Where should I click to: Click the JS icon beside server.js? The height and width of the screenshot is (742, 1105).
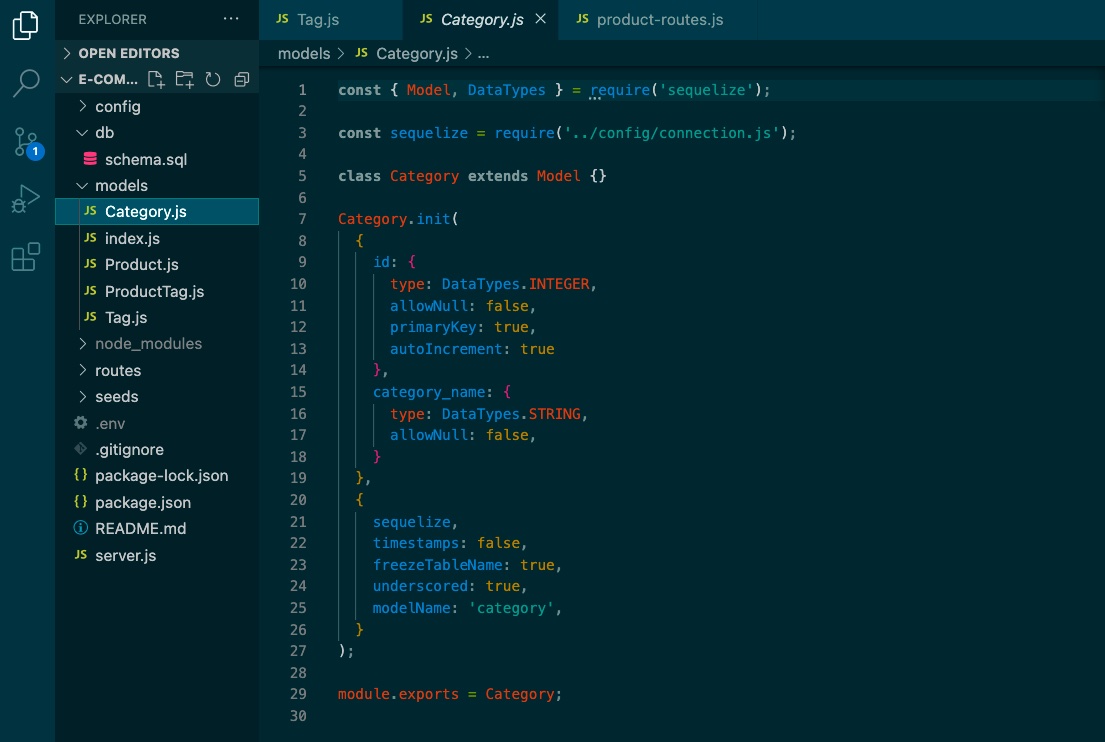(x=81, y=555)
